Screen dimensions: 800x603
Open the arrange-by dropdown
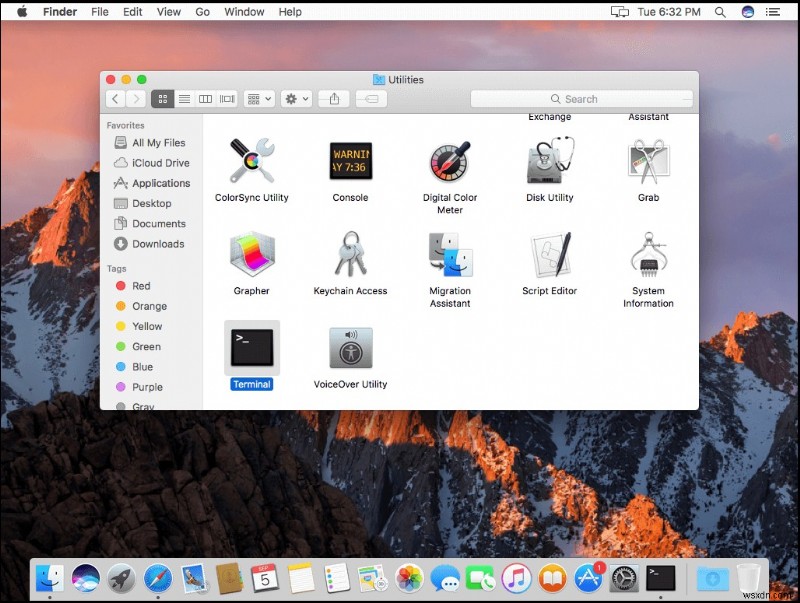[258, 98]
